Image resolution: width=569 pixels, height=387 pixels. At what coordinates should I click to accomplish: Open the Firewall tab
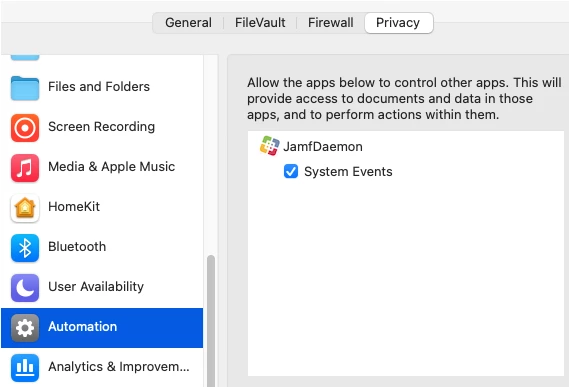point(330,23)
